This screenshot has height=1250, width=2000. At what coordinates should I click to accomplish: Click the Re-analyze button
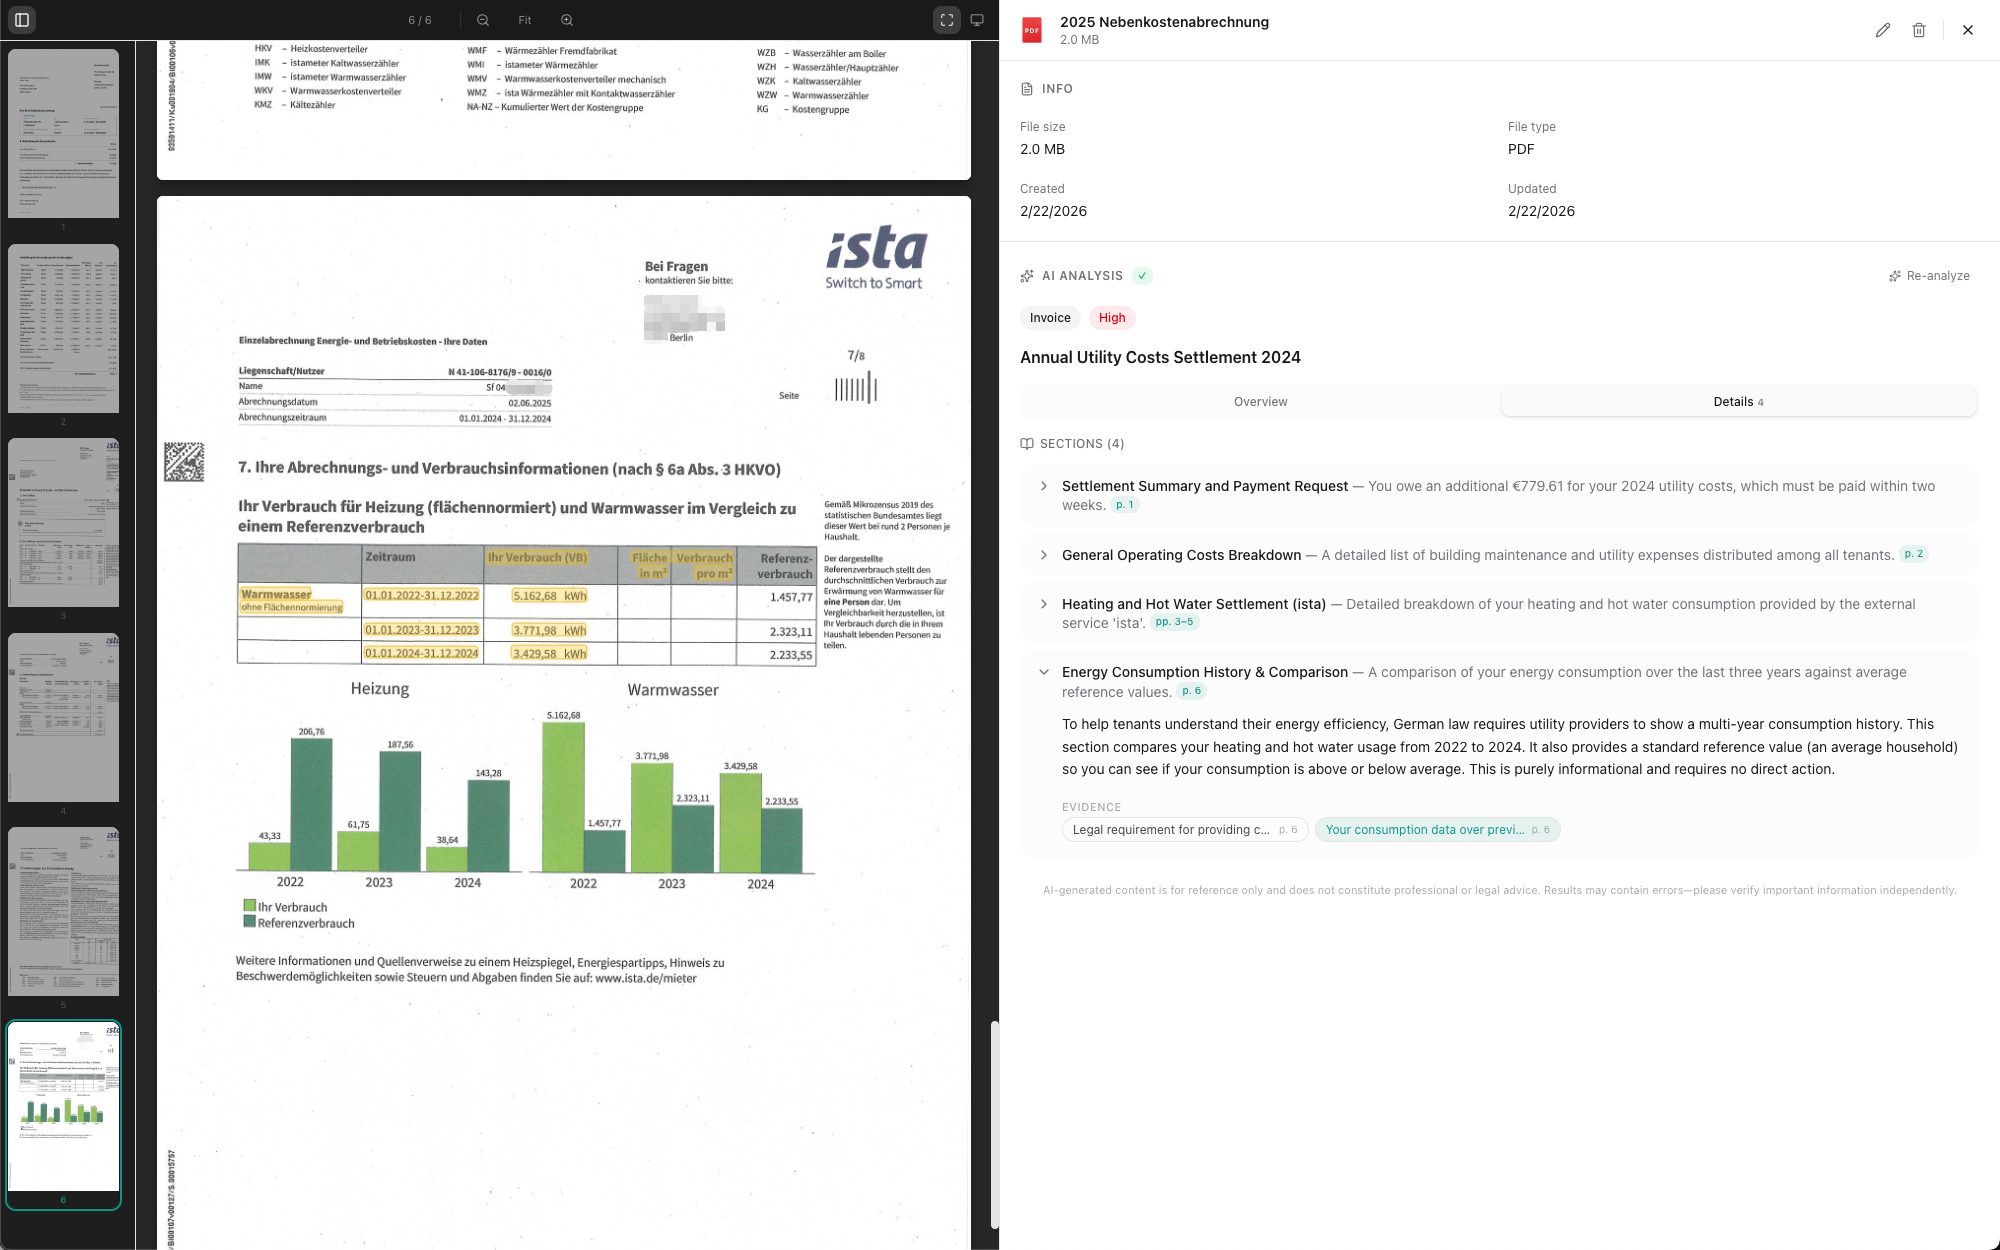pyautogui.click(x=1930, y=275)
